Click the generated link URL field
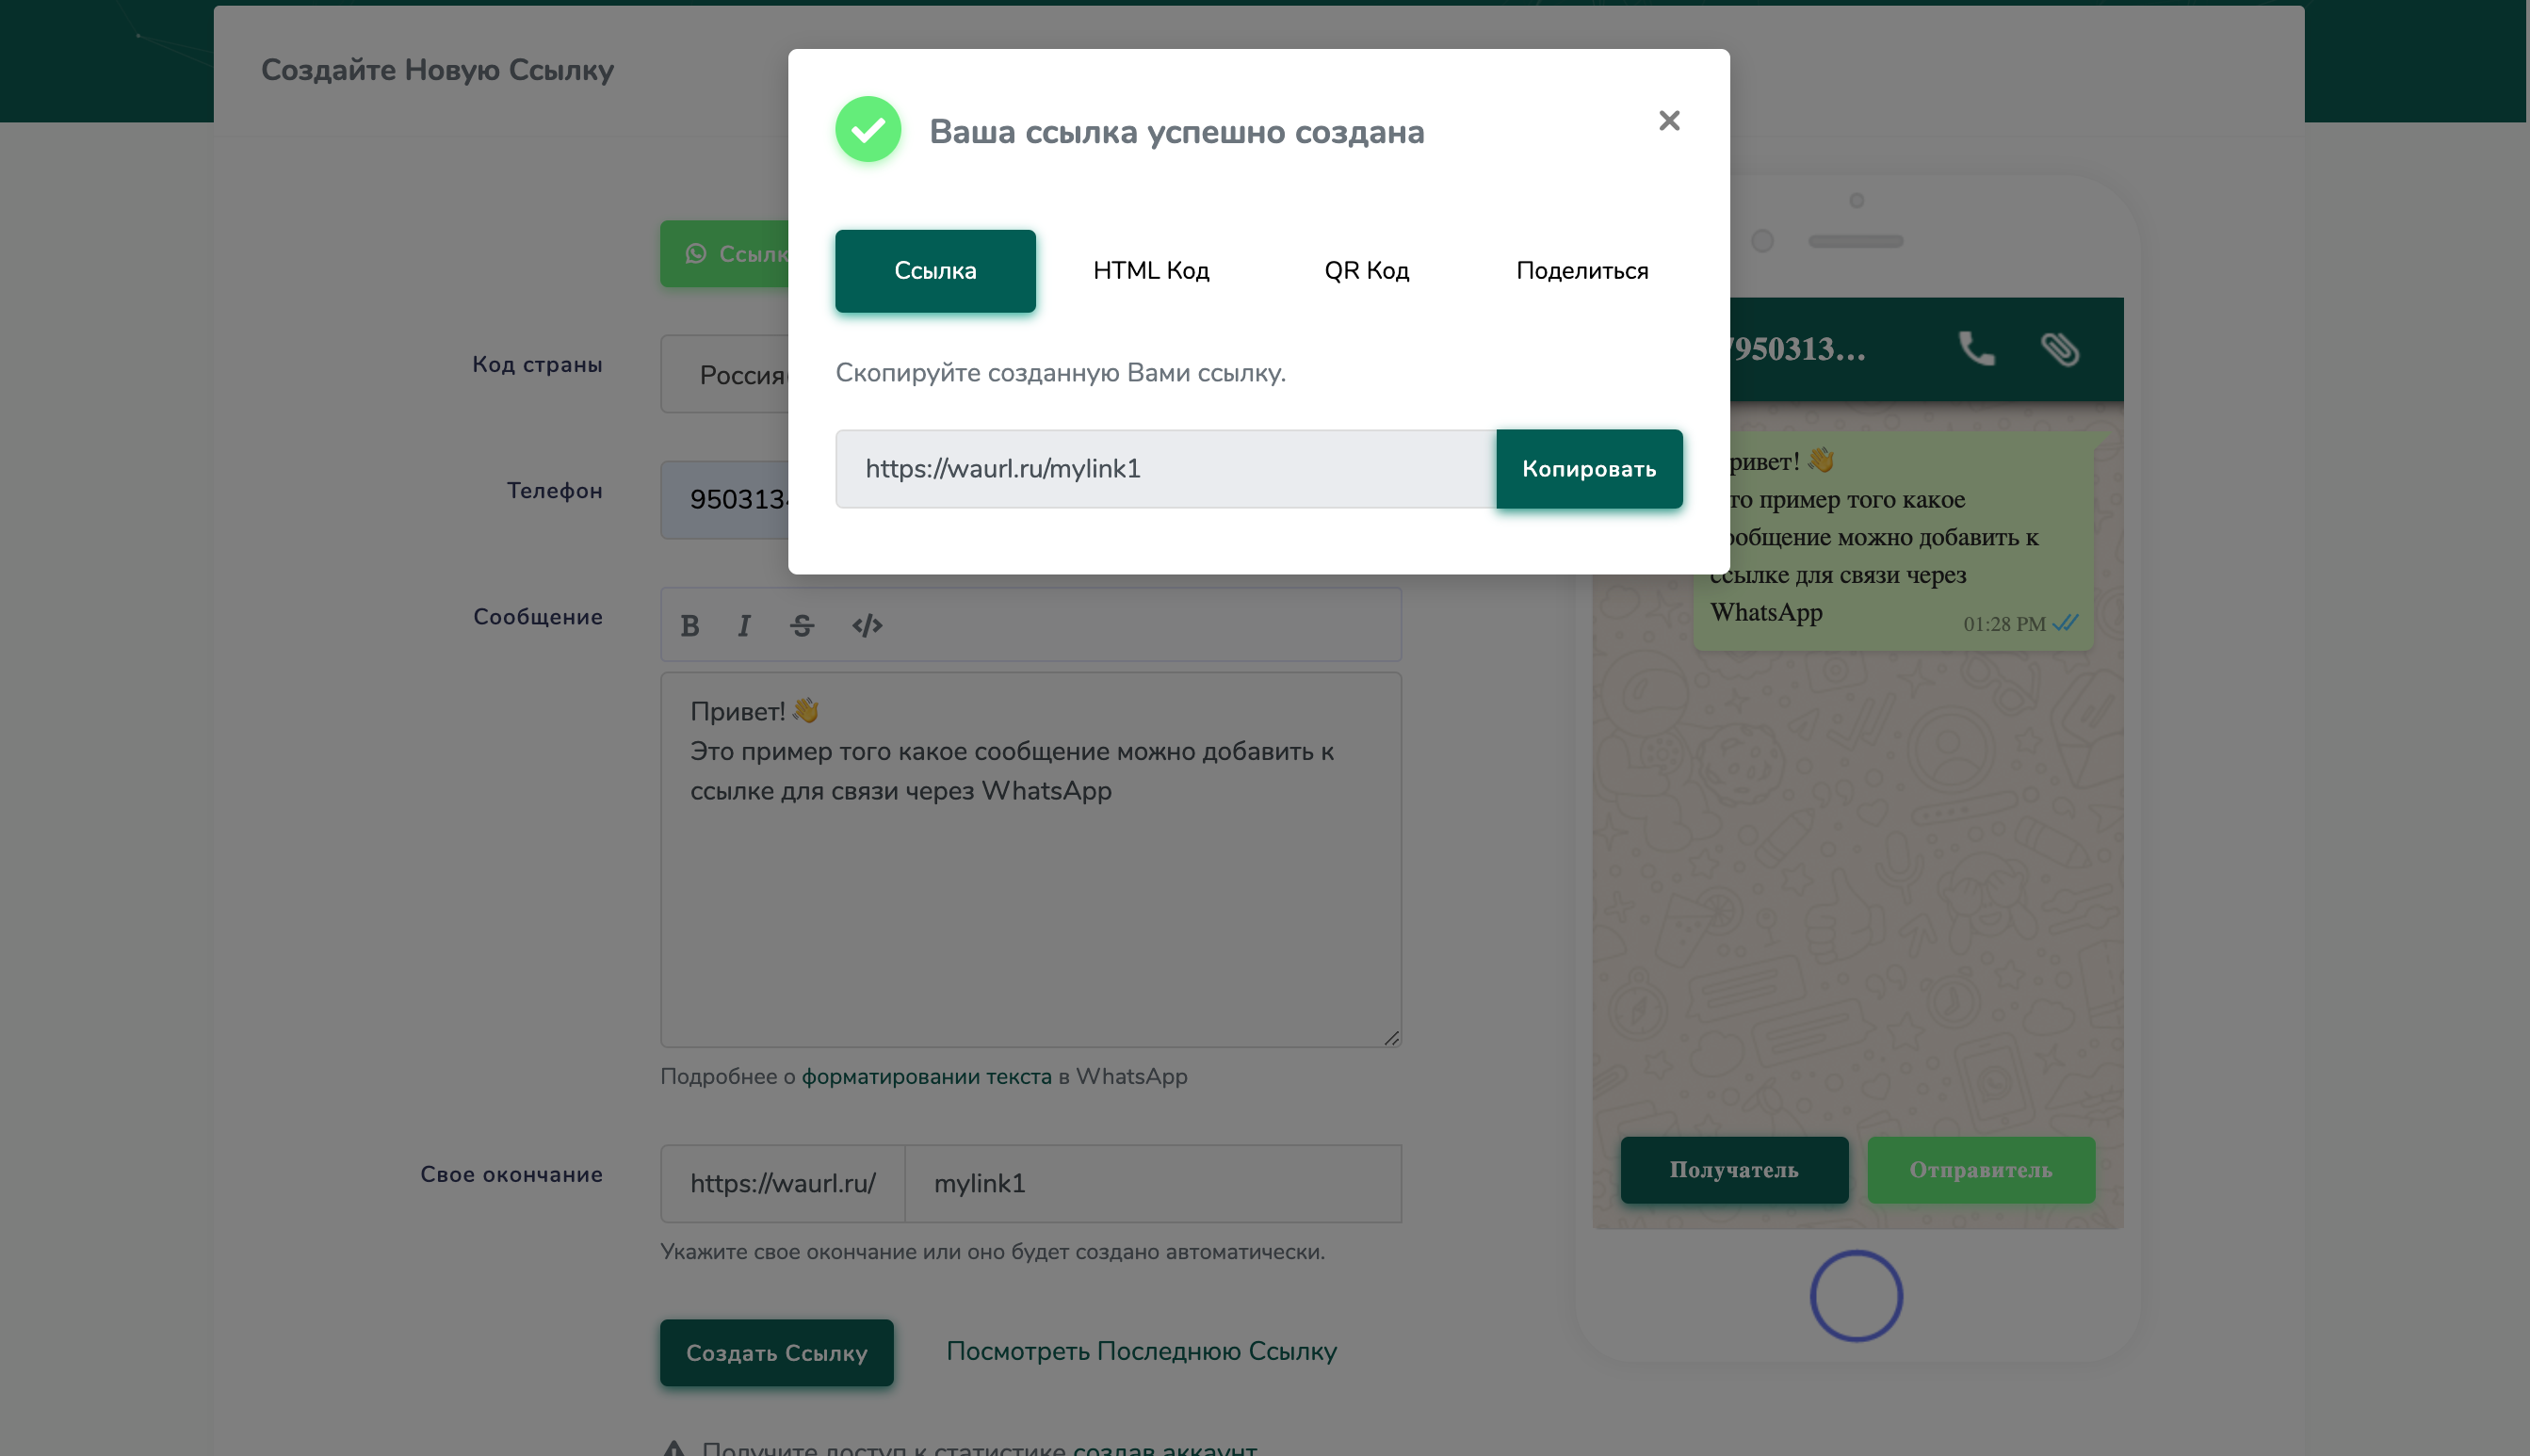The image size is (2530, 1456). pos(1164,469)
